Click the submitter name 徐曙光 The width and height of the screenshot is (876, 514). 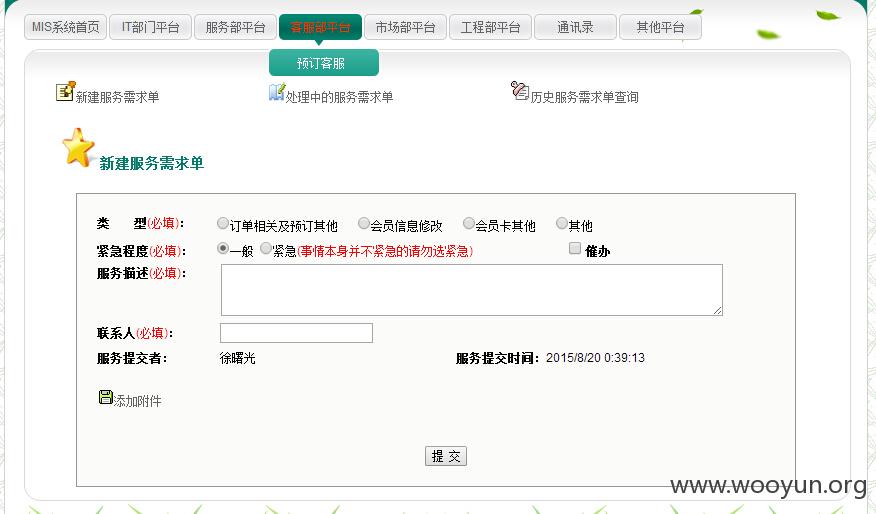[x=237, y=358]
